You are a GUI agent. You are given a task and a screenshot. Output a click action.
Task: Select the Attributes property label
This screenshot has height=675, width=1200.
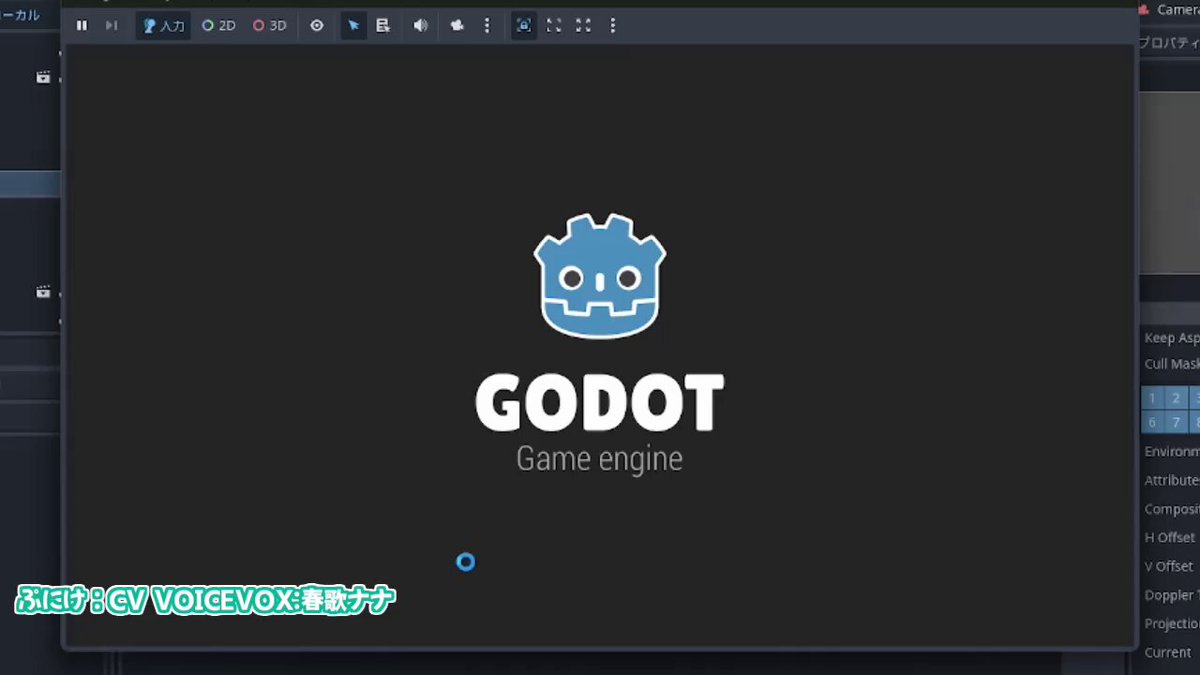(1172, 481)
